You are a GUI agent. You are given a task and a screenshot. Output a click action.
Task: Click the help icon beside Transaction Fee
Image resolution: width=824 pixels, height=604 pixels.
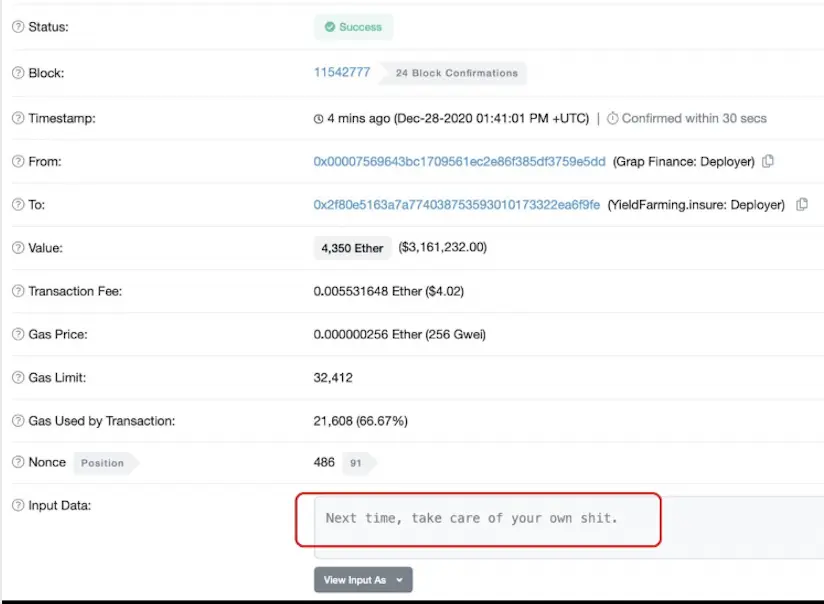point(18,291)
